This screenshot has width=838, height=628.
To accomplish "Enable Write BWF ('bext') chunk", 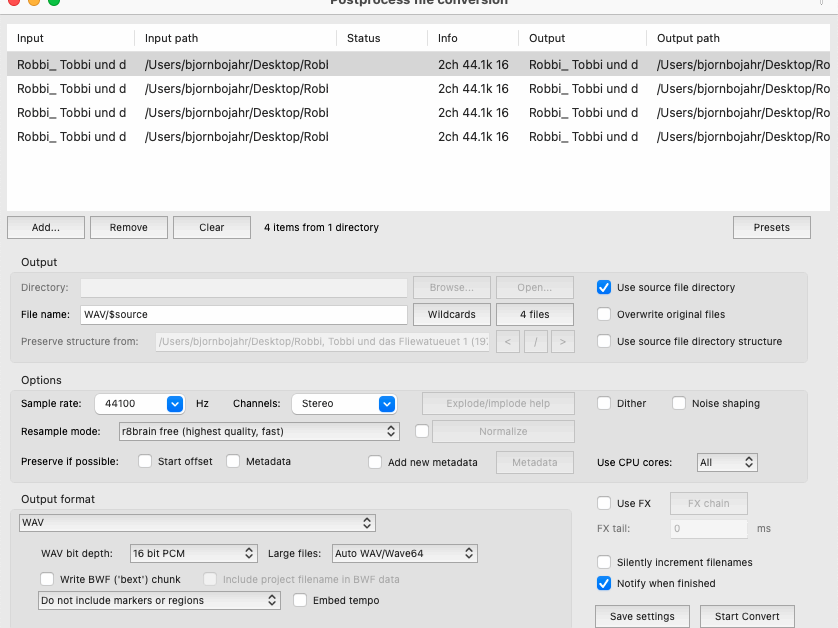I will 47,579.
